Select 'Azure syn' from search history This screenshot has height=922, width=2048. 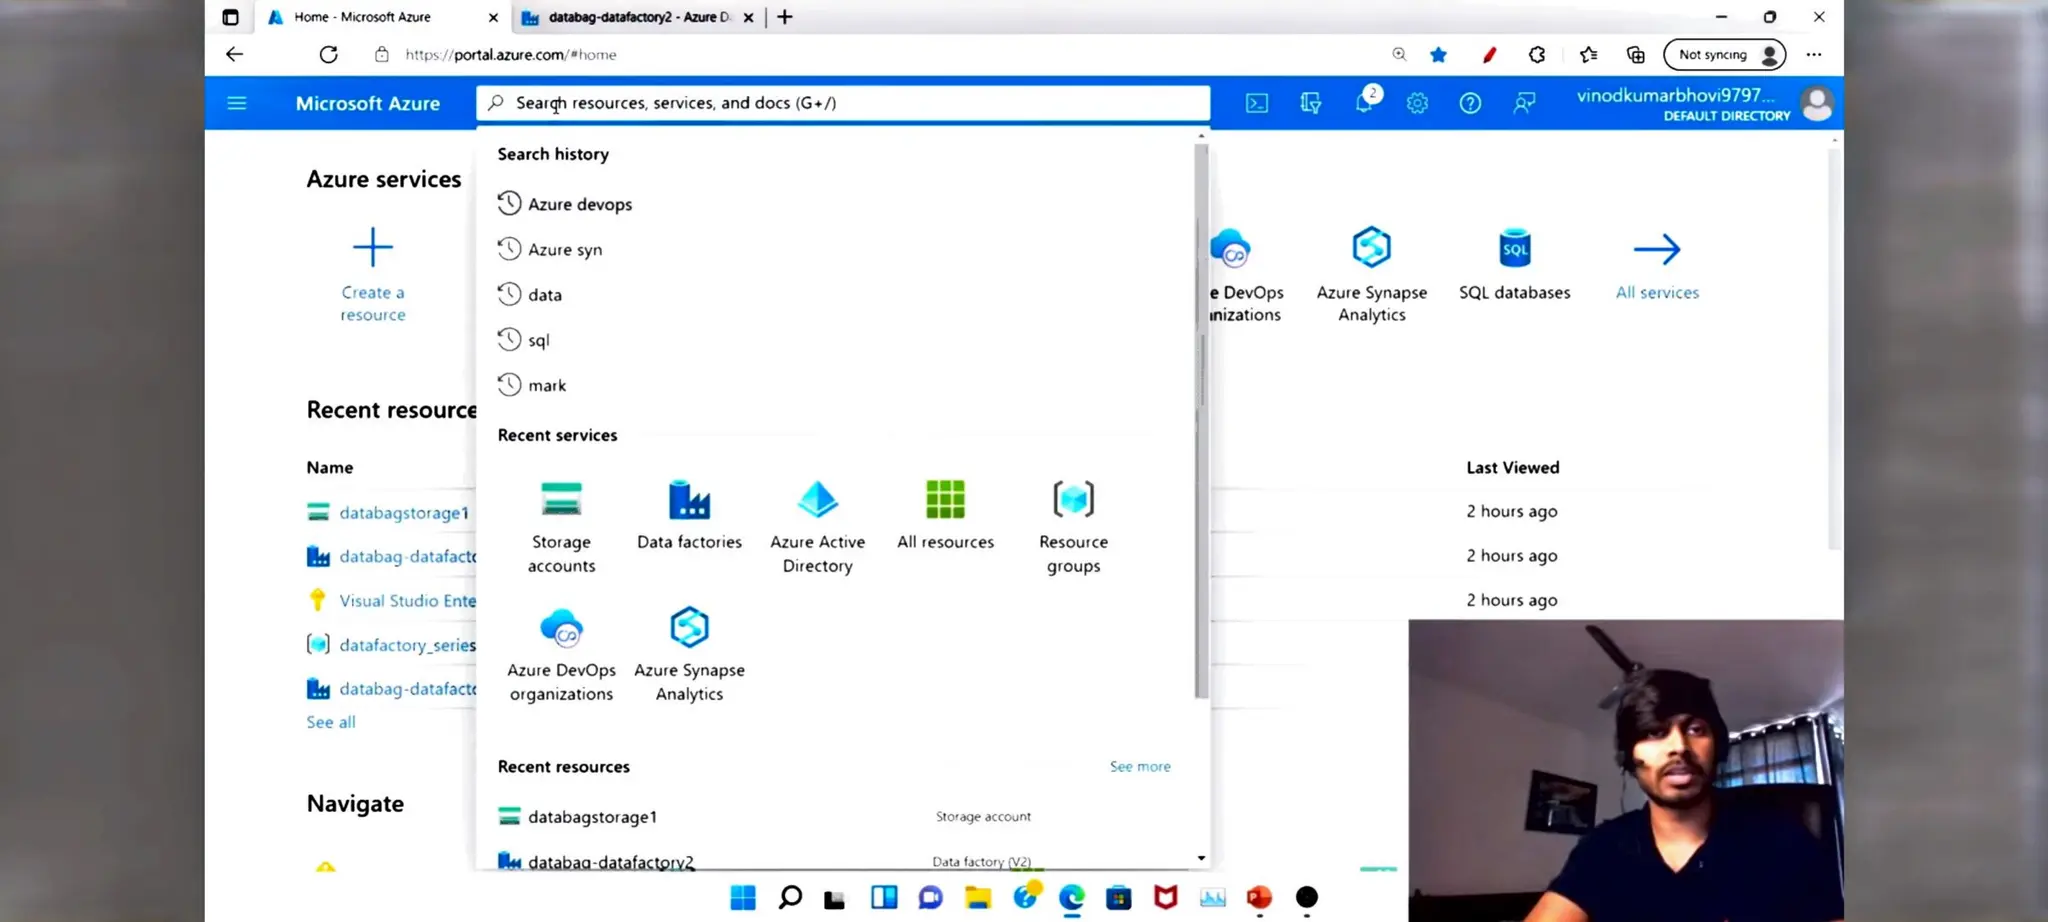click(x=565, y=249)
